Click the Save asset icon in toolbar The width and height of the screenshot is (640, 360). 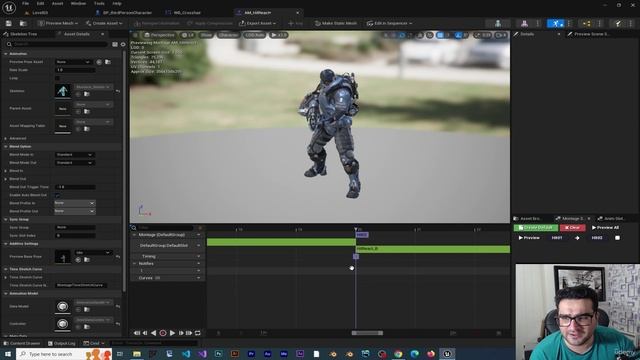[9, 23]
